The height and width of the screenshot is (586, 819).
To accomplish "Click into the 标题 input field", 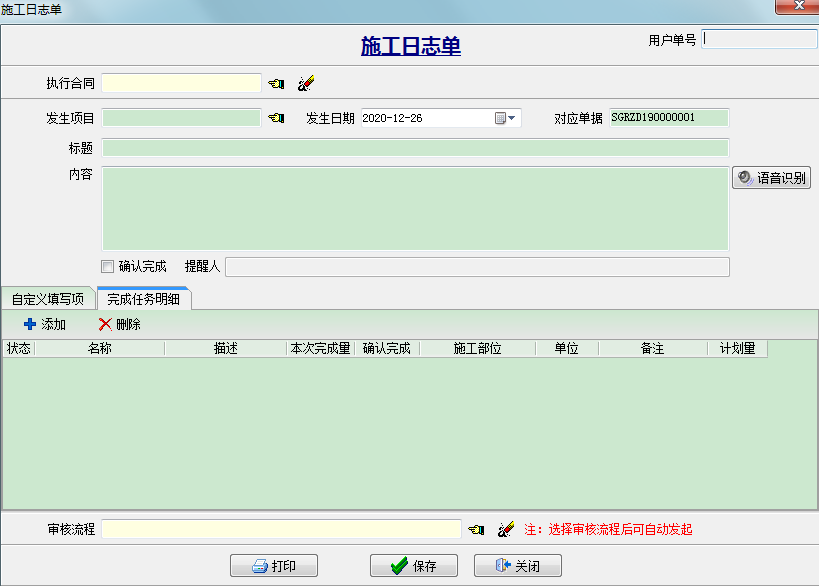I will 415,148.
